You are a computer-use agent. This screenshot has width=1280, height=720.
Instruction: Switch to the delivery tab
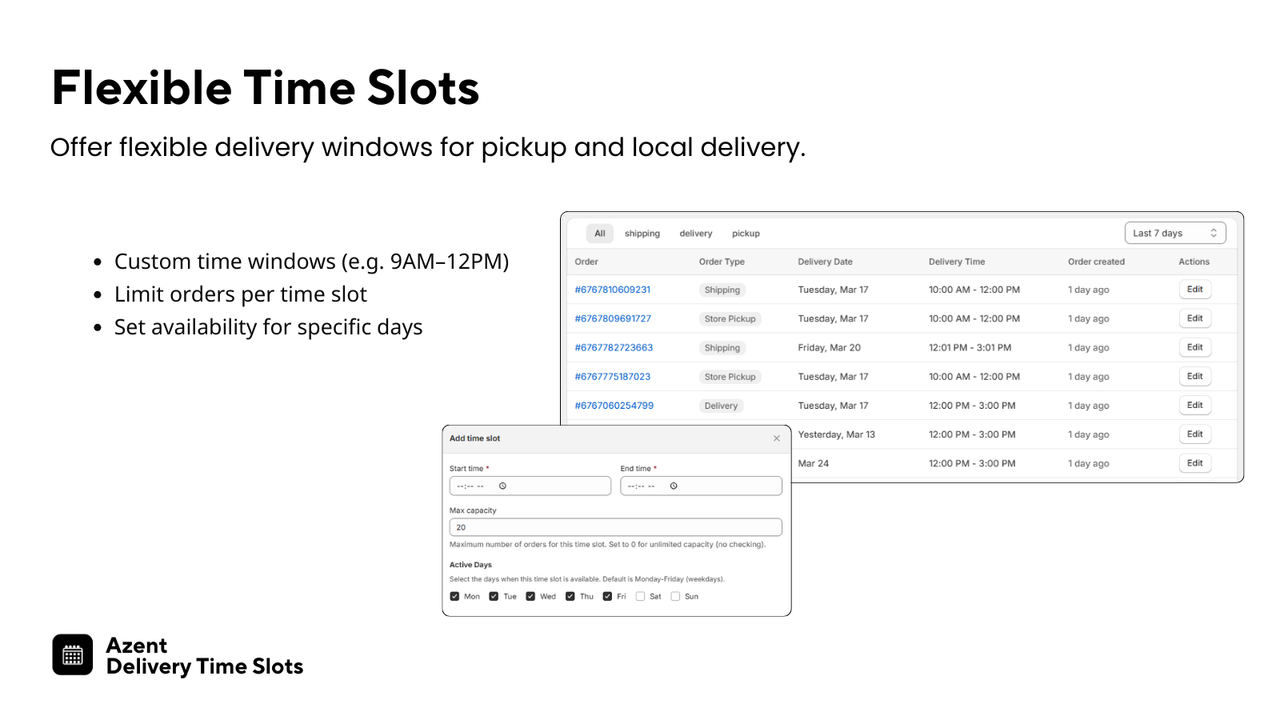tap(696, 233)
